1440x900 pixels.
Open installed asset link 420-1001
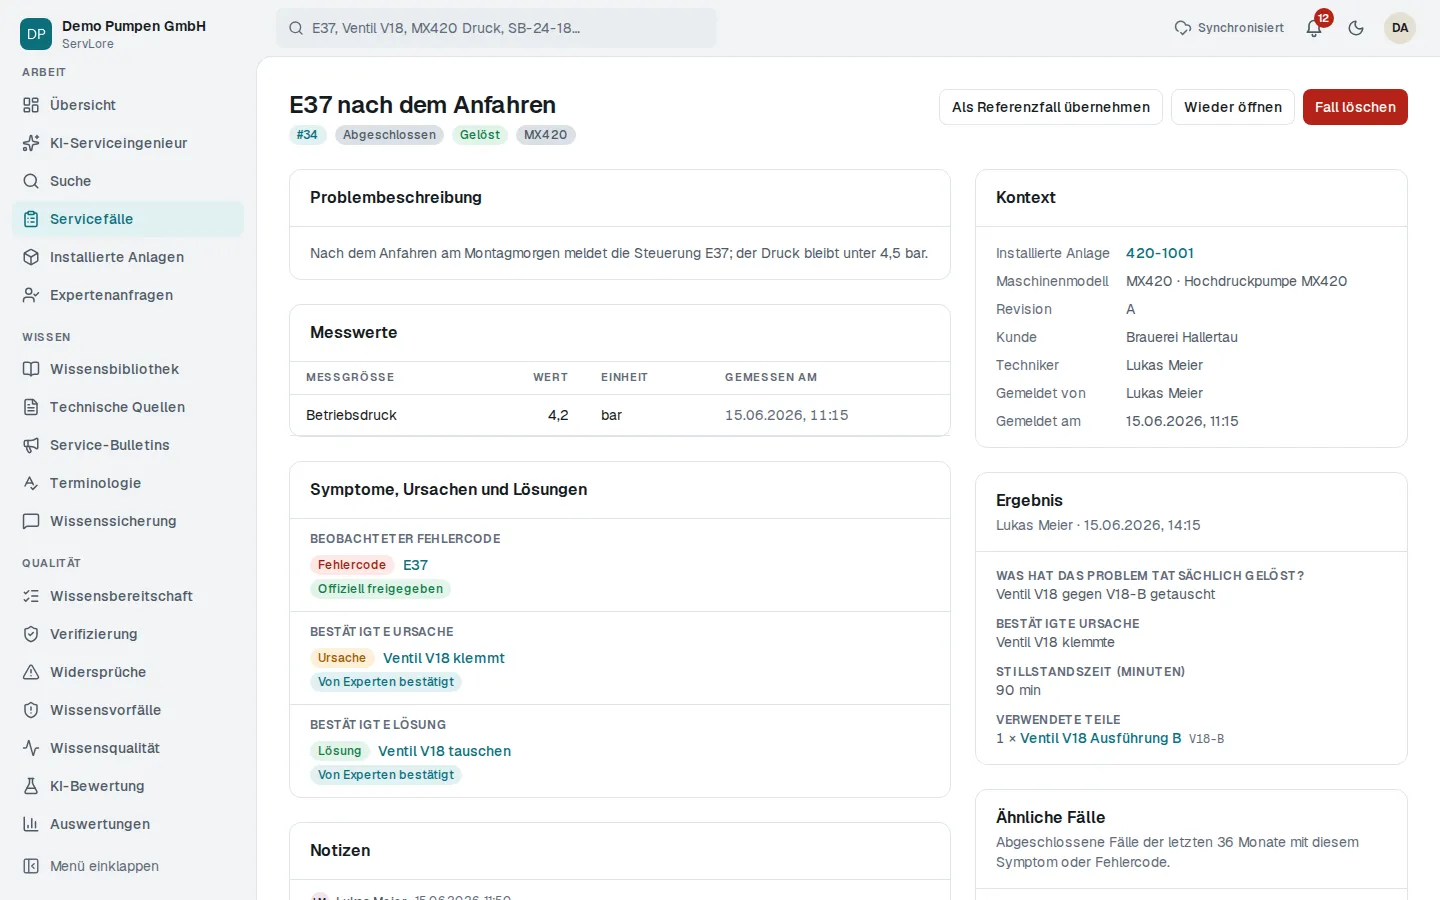1160,253
